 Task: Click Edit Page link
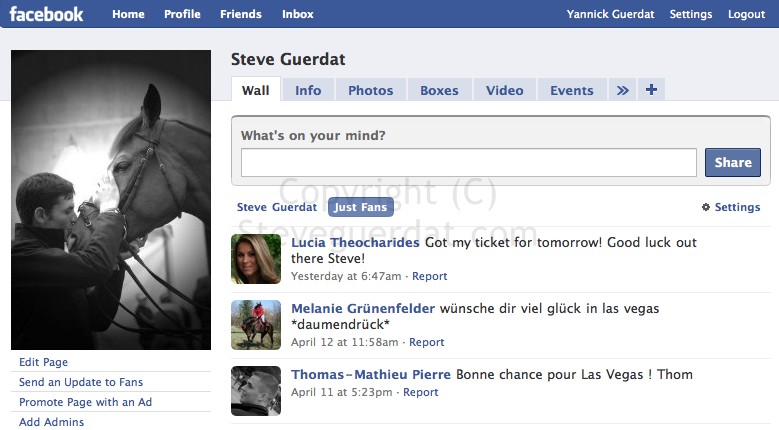coord(43,362)
